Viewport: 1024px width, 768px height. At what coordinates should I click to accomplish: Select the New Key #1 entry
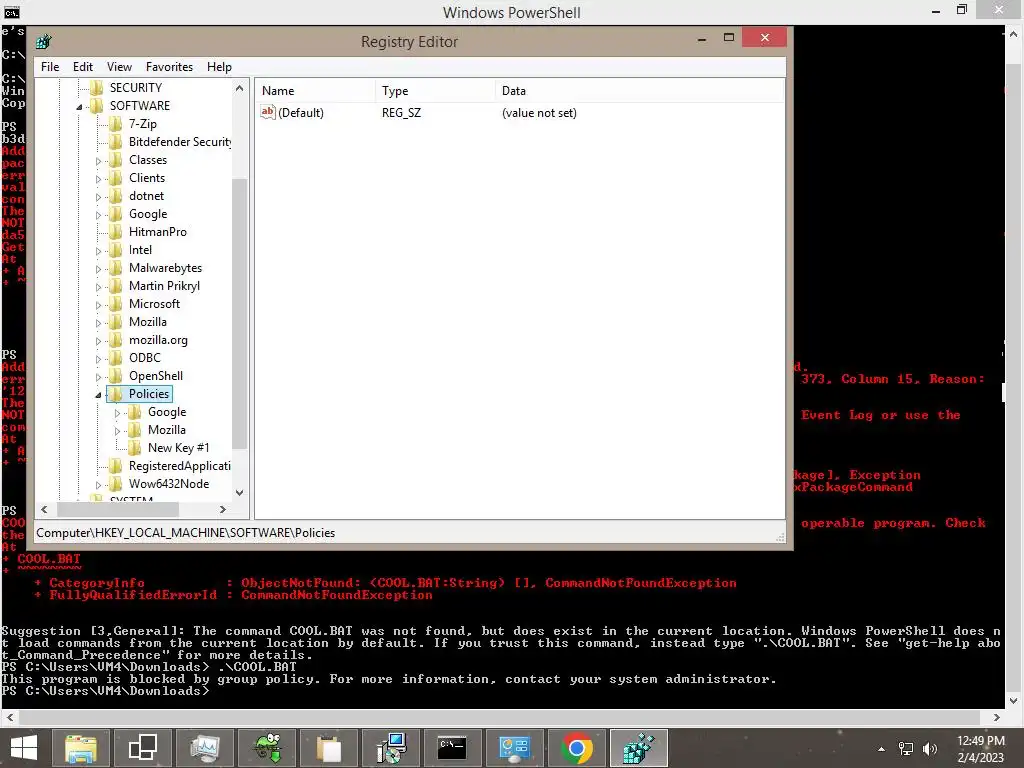click(178, 448)
